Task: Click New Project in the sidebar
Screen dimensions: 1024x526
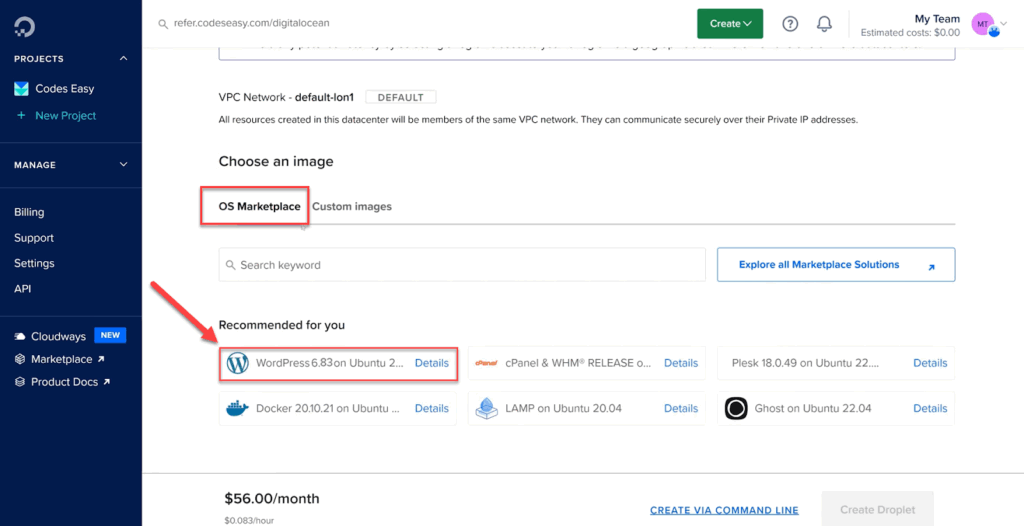Action: pyautogui.click(x=65, y=116)
